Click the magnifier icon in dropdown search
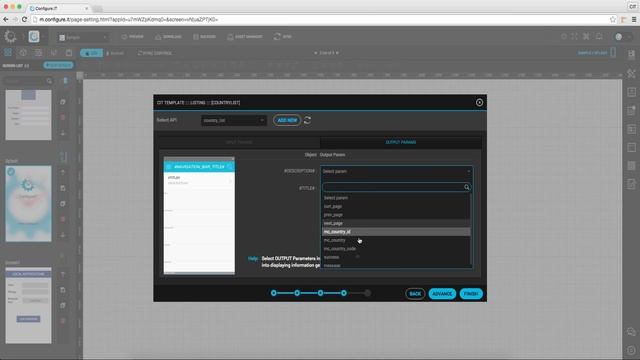The height and width of the screenshot is (360, 640). click(x=467, y=187)
